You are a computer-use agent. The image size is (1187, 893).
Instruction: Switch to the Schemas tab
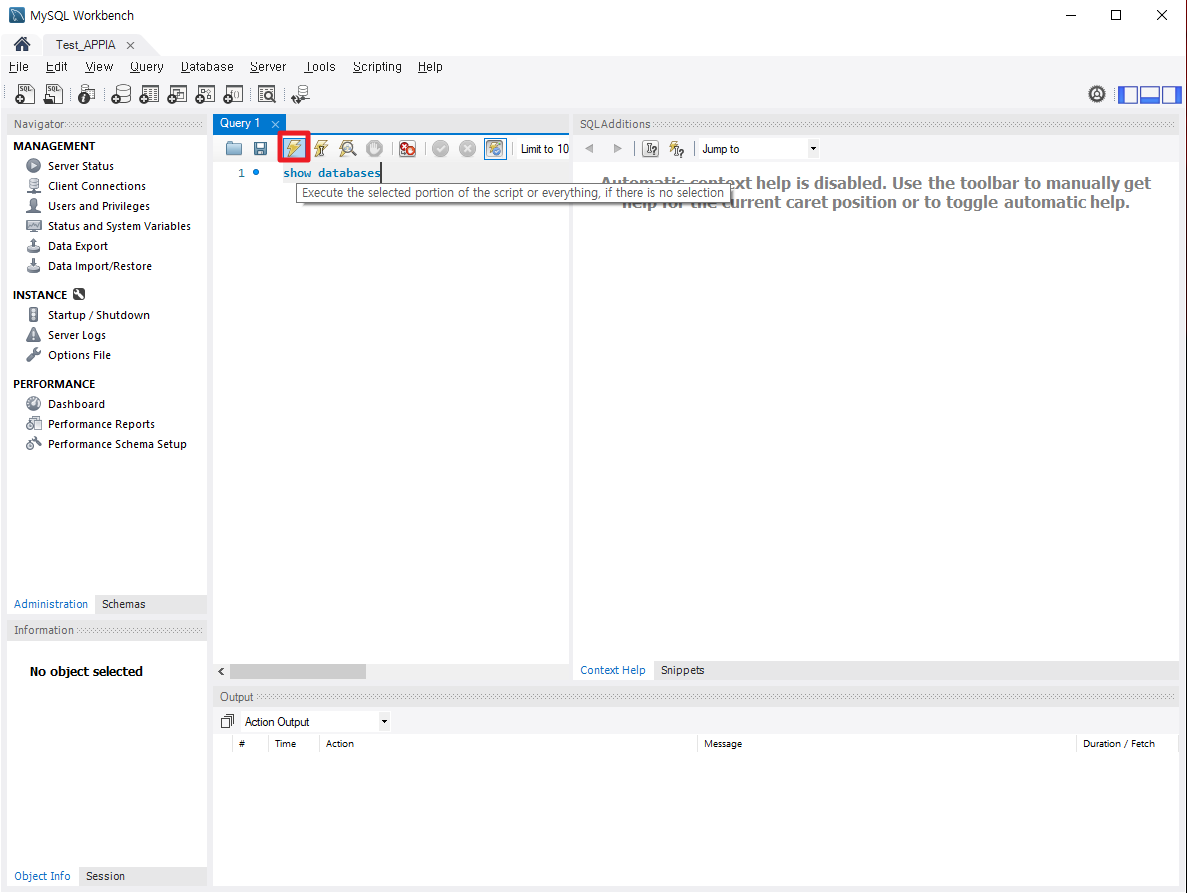[x=123, y=604]
